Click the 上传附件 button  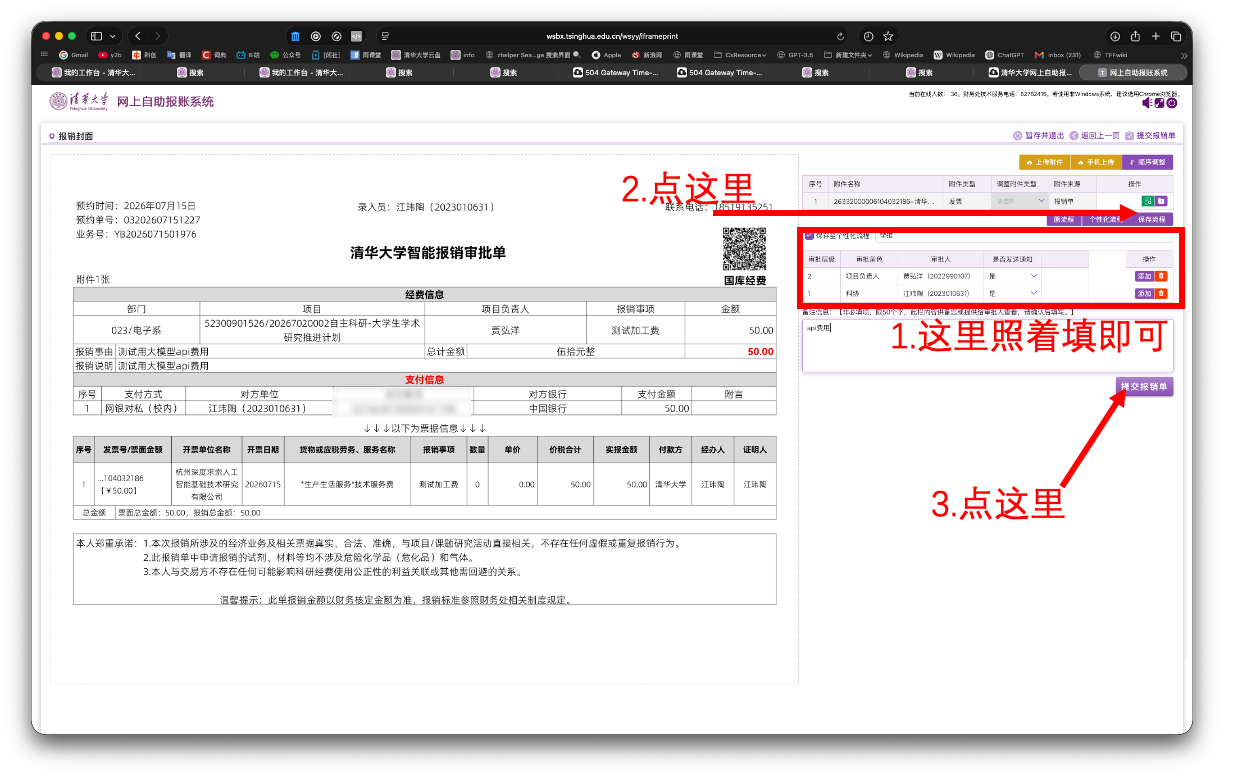tap(1044, 162)
